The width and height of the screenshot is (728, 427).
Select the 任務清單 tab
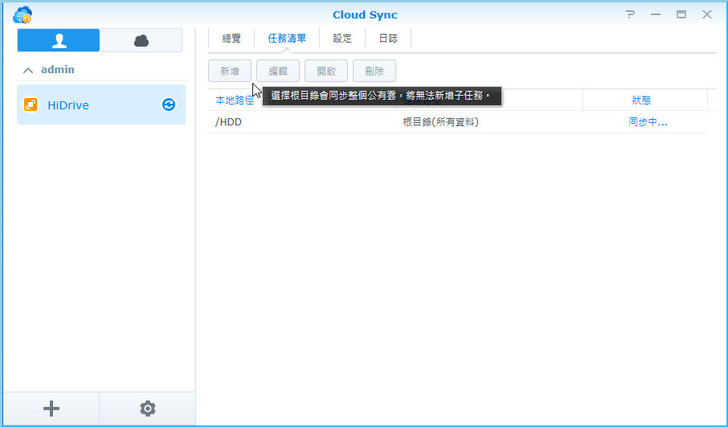[287, 38]
